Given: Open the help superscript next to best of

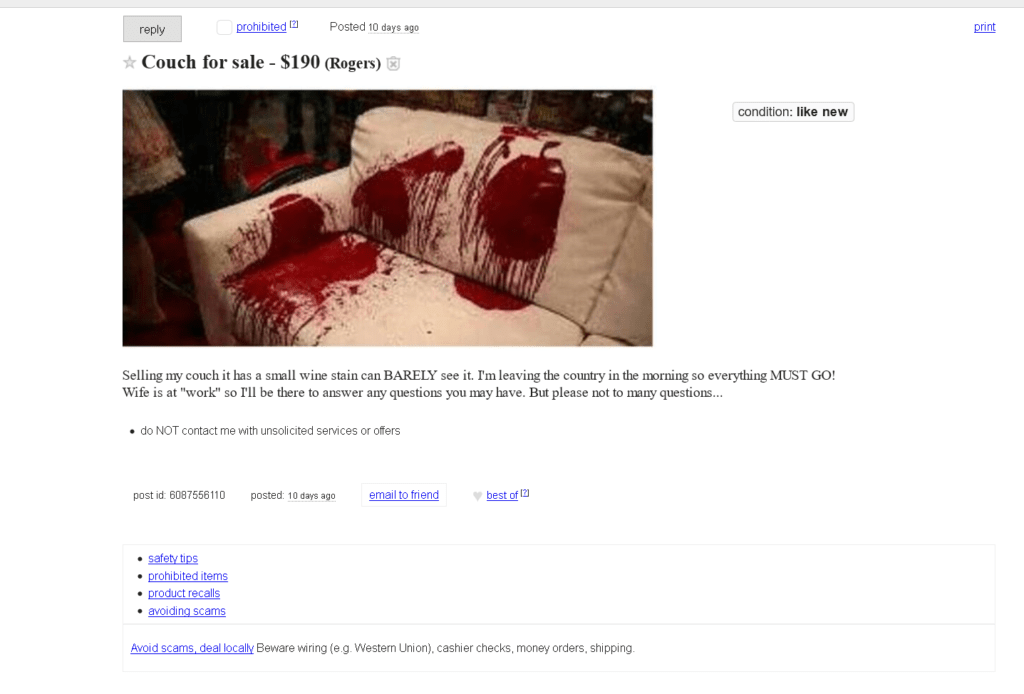Looking at the screenshot, I should [525, 493].
